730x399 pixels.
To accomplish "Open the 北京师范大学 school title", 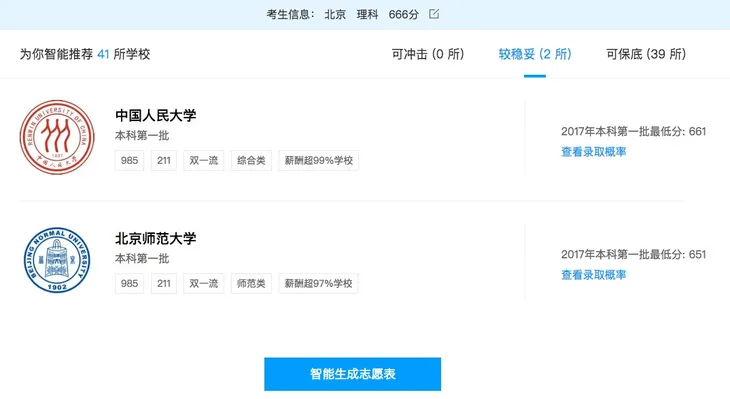I will click(x=155, y=238).
